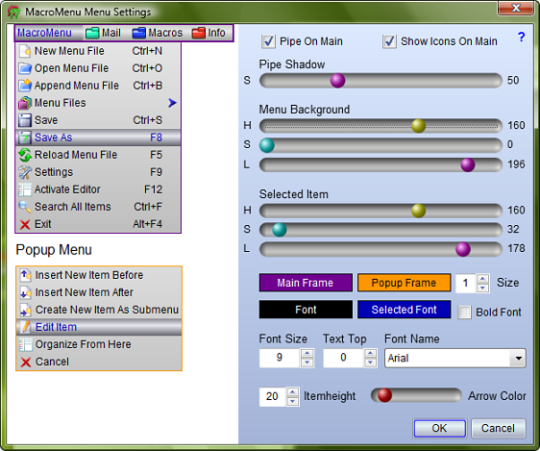Image resolution: width=540 pixels, height=451 pixels.
Task: Increase the Text Top value
Action: pyautogui.click(x=370, y=353)
